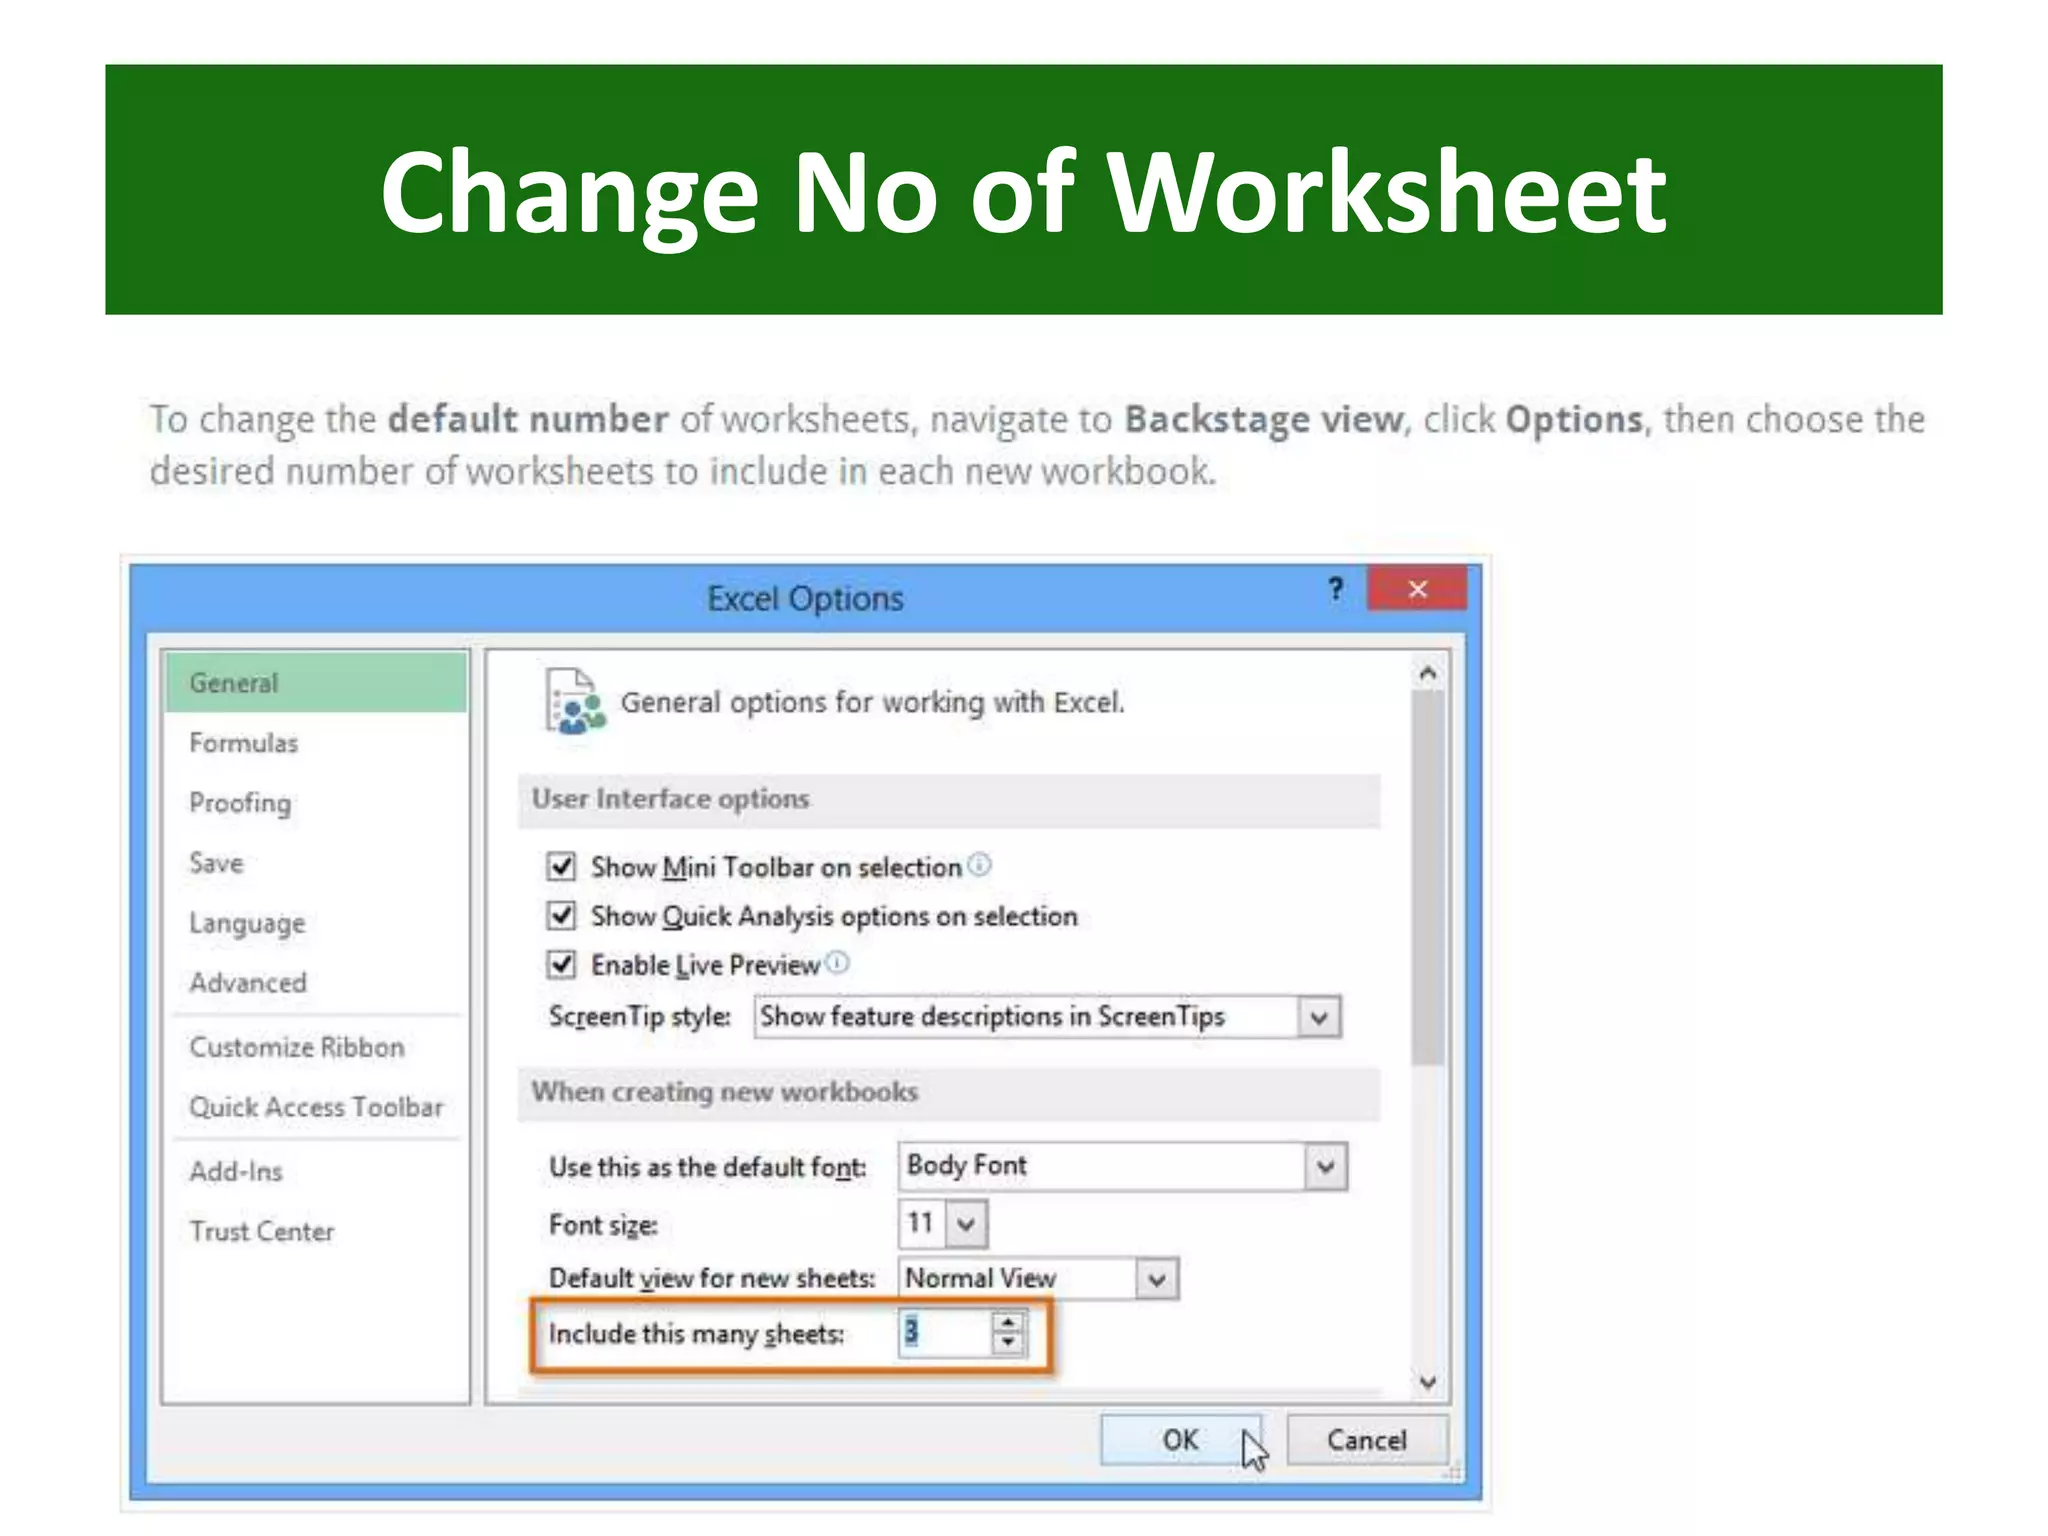Click Mini Toolbar info icon

pos(980,865)
